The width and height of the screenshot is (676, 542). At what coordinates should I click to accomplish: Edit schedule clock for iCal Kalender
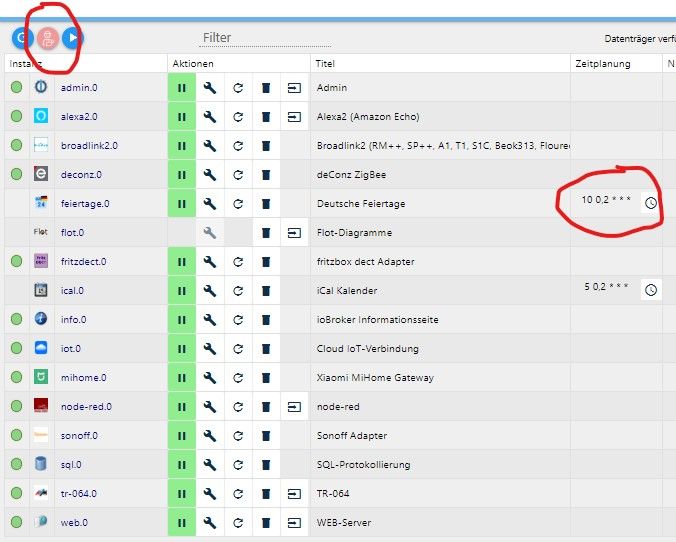[651, 290]
